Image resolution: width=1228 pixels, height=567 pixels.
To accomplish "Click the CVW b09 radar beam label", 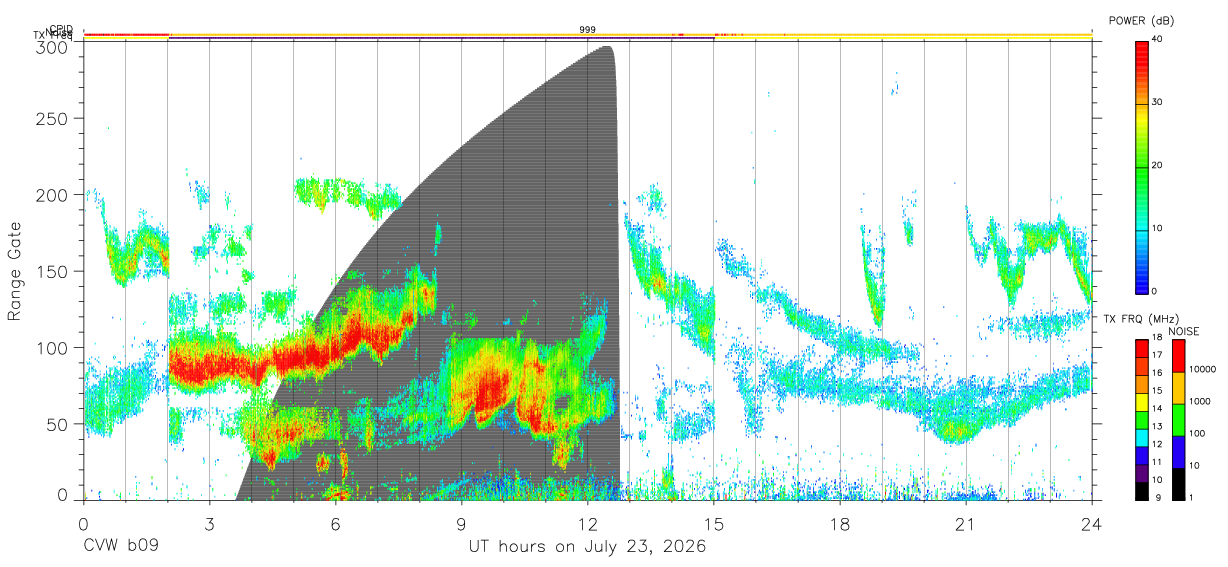I will (121, 547).
